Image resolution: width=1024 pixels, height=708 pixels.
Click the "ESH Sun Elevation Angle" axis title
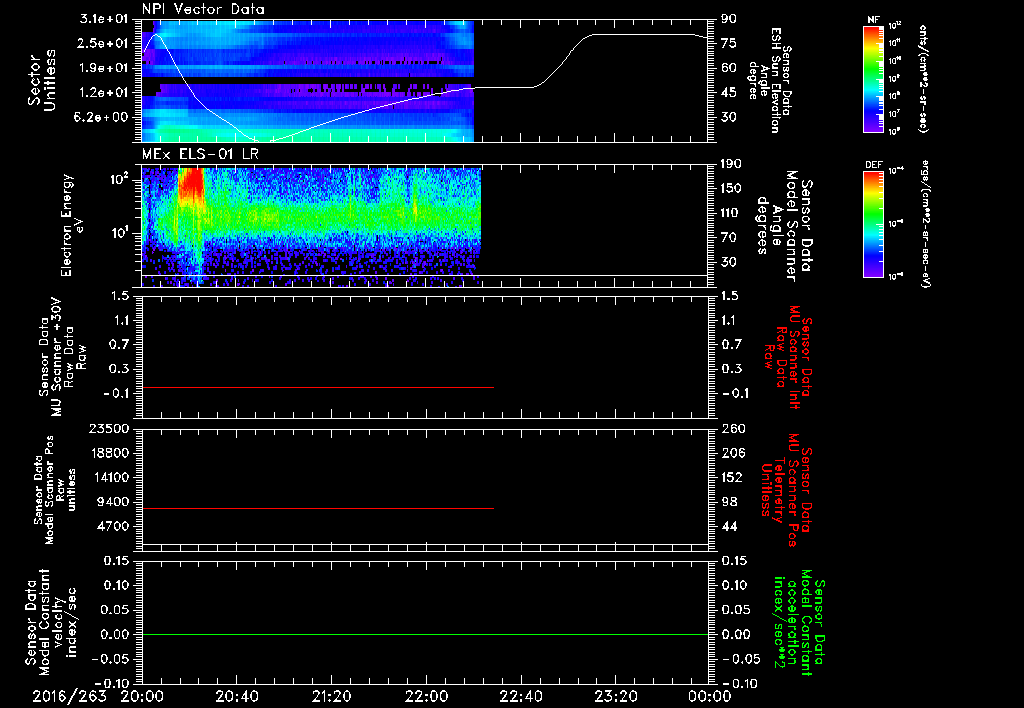[769, 80]
